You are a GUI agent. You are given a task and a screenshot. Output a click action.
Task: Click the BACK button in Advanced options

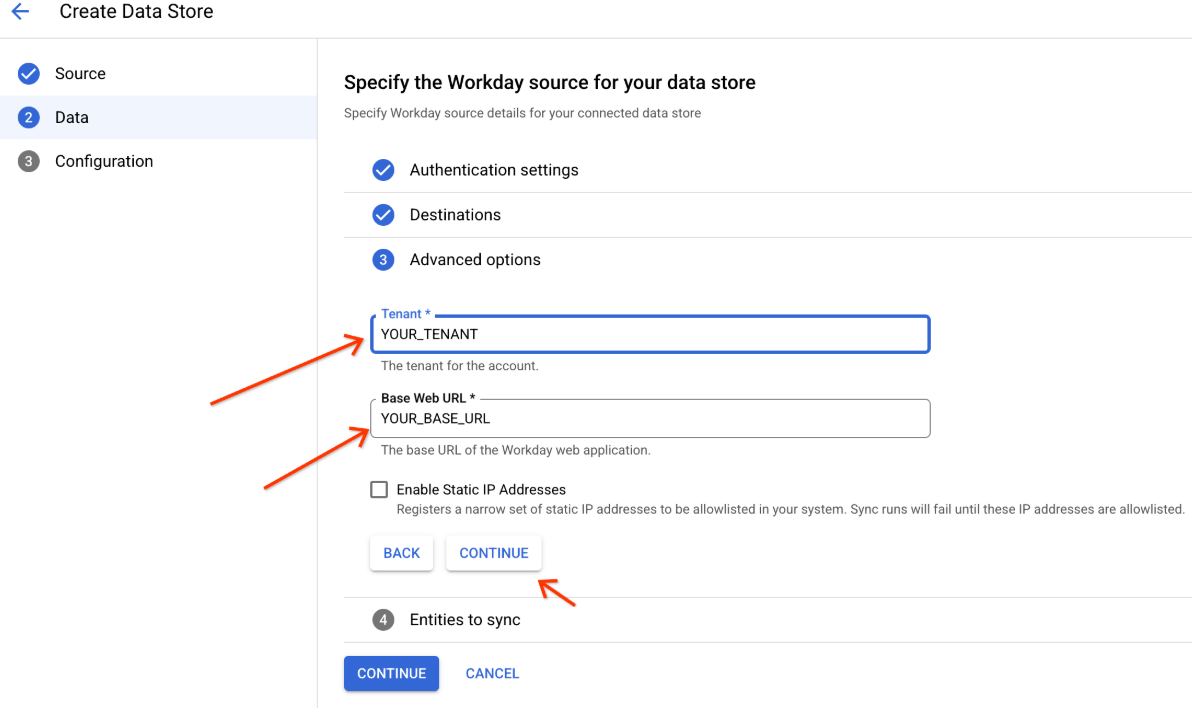click(401, 553)
